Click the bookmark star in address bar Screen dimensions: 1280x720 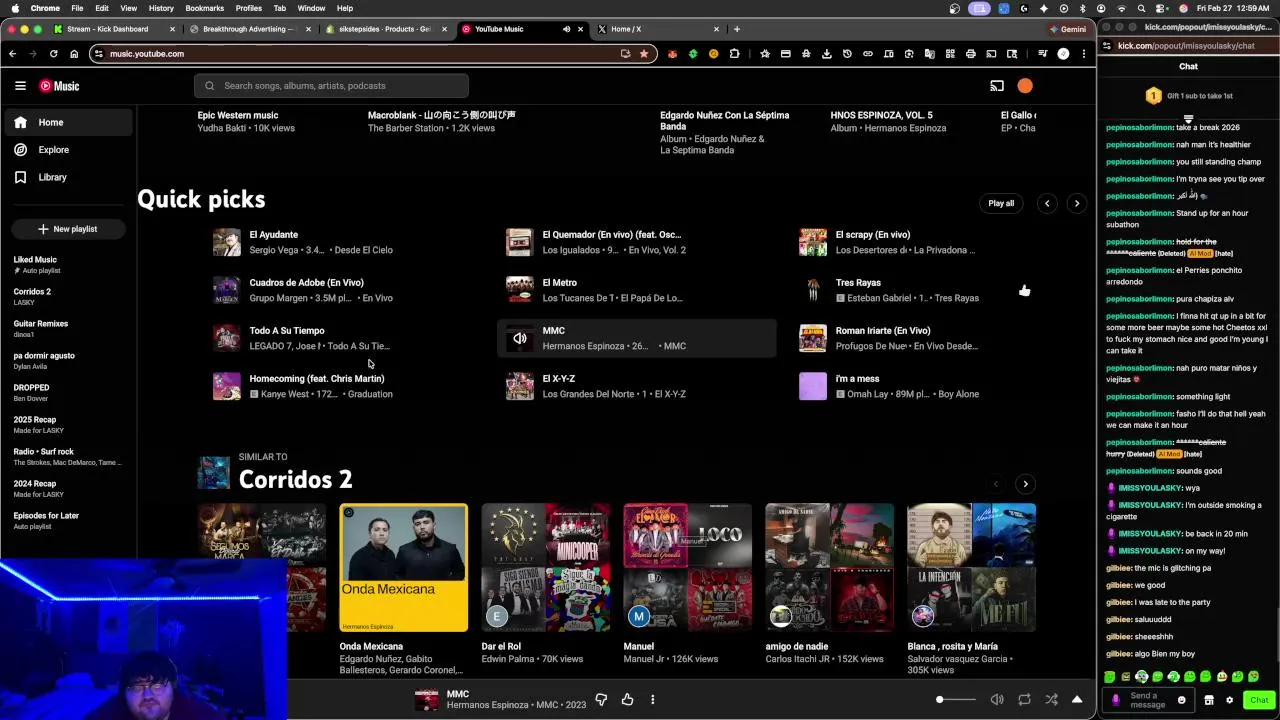(x=644, y=54)
